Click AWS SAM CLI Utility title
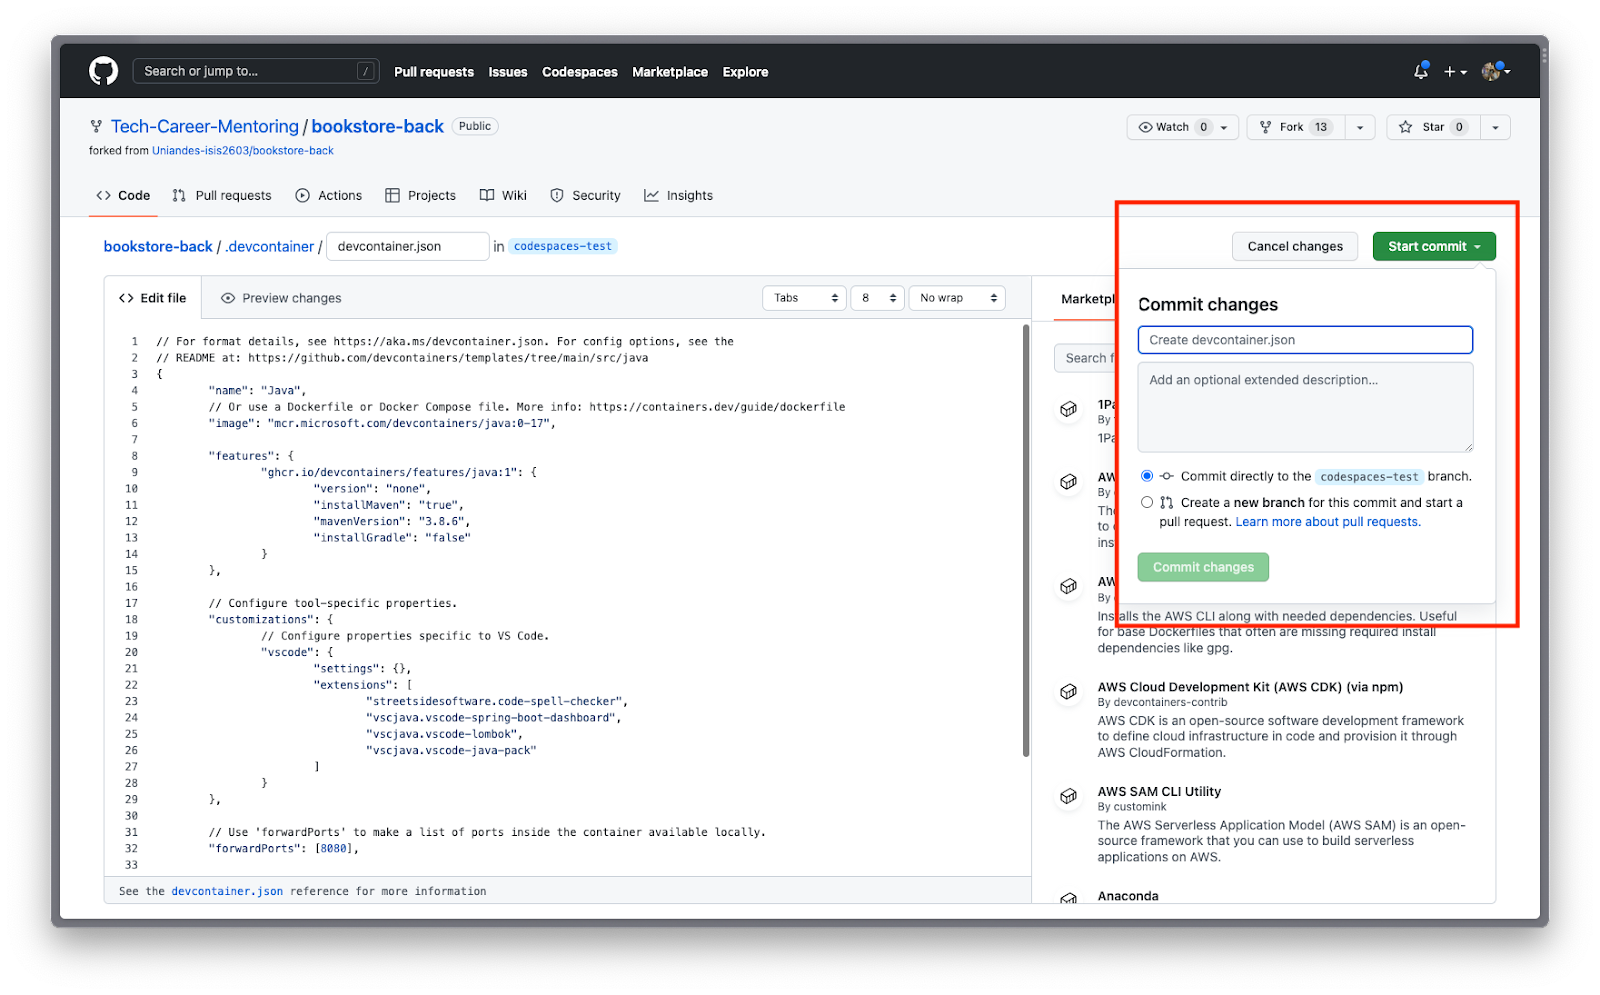The image size is (1600, 995). click(x=1159, y=791)
